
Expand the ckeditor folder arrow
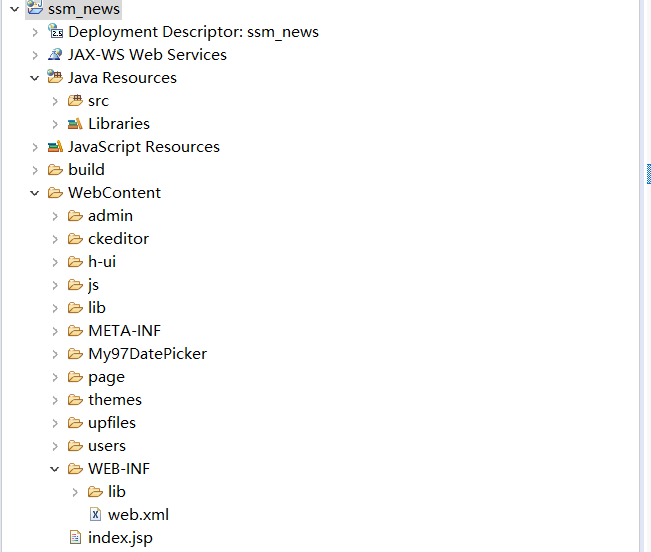(55, 239)
